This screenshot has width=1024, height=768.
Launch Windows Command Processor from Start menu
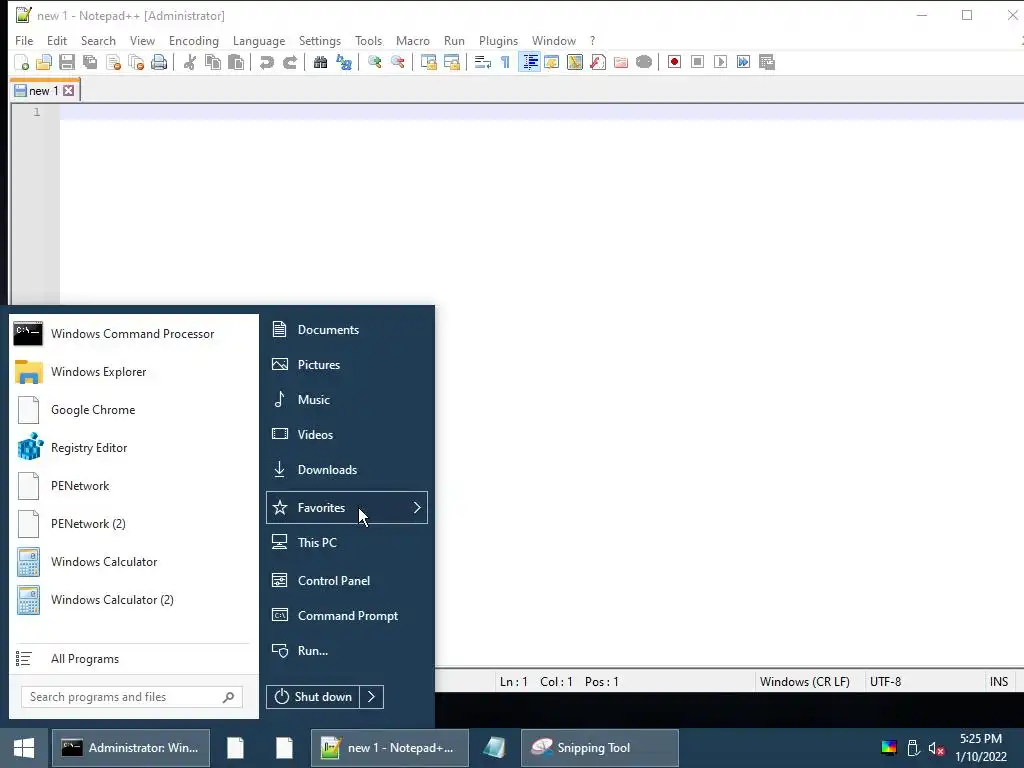point(133,334)
